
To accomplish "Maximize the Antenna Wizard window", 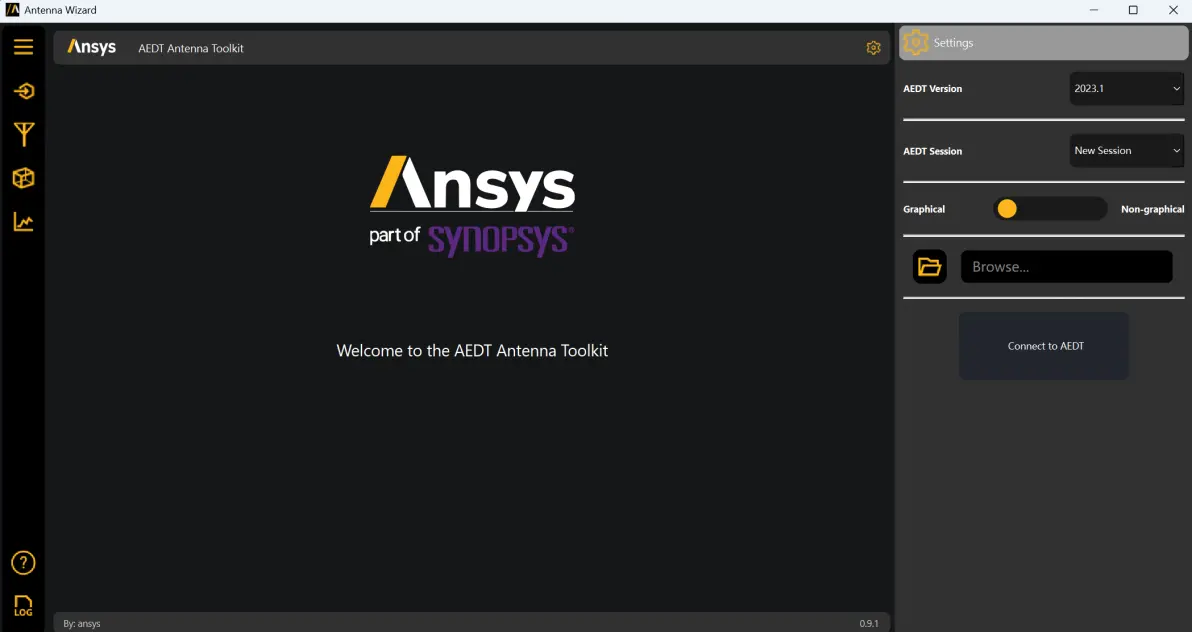I will pyautogui.click(x=1133, y=10).
